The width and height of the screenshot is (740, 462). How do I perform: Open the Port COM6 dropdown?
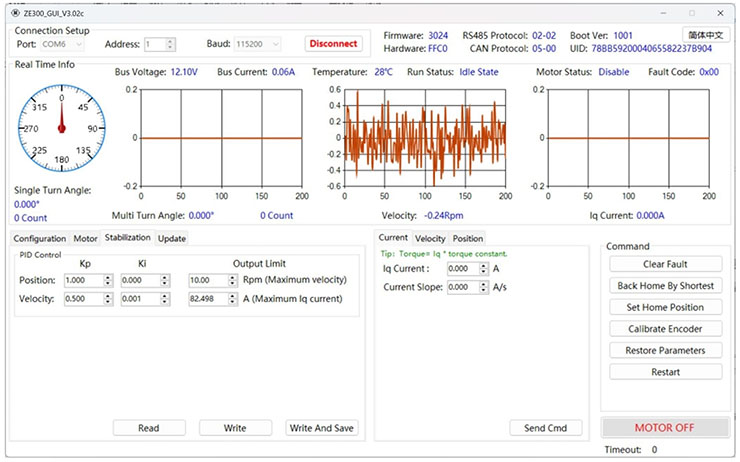(x=62, y=44)
